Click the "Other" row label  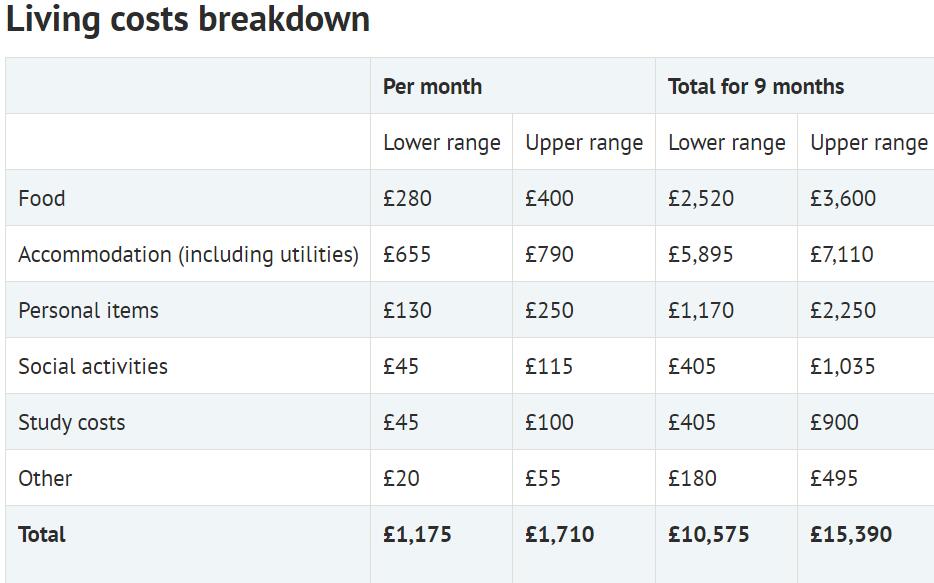45,478
